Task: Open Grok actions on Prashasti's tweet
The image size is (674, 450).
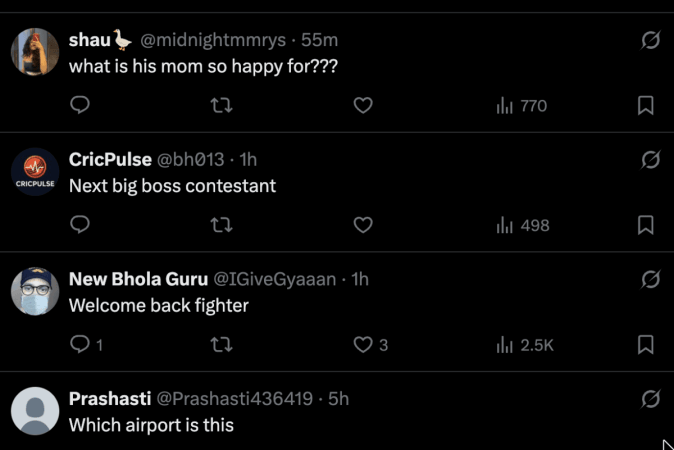Action: coord(650,399)
